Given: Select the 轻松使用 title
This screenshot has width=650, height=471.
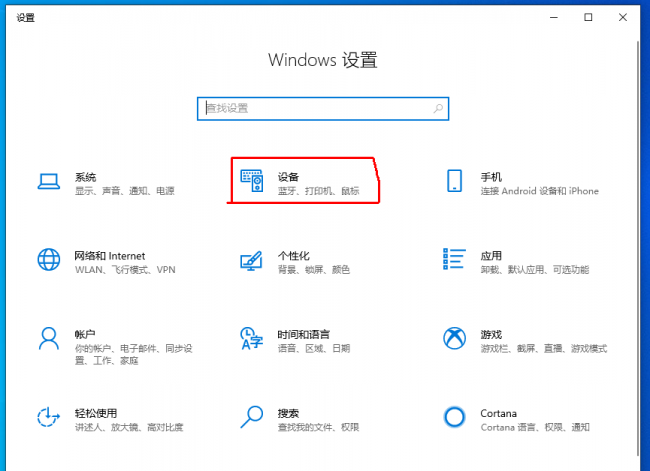Looking at the screenshot, I should click(96, 413).
